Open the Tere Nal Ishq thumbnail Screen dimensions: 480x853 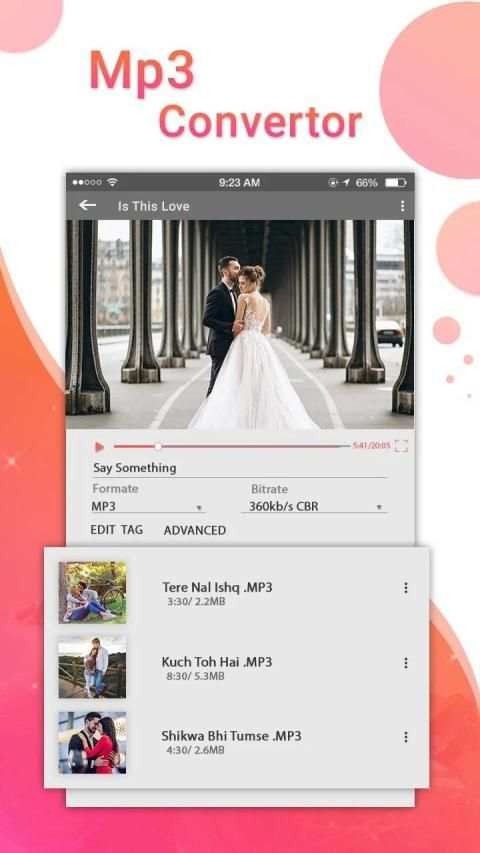tap(93, 592)
